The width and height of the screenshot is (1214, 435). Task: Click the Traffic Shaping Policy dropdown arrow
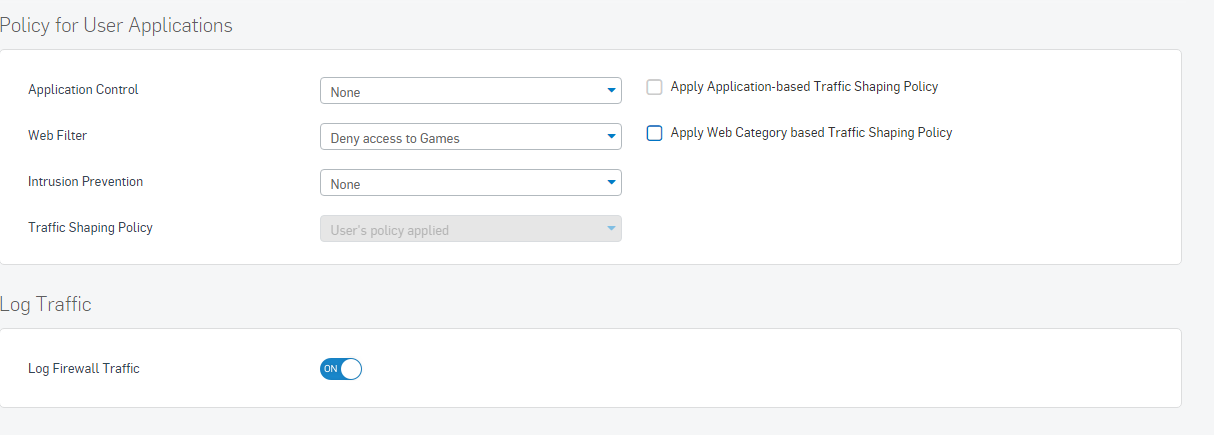611,229
